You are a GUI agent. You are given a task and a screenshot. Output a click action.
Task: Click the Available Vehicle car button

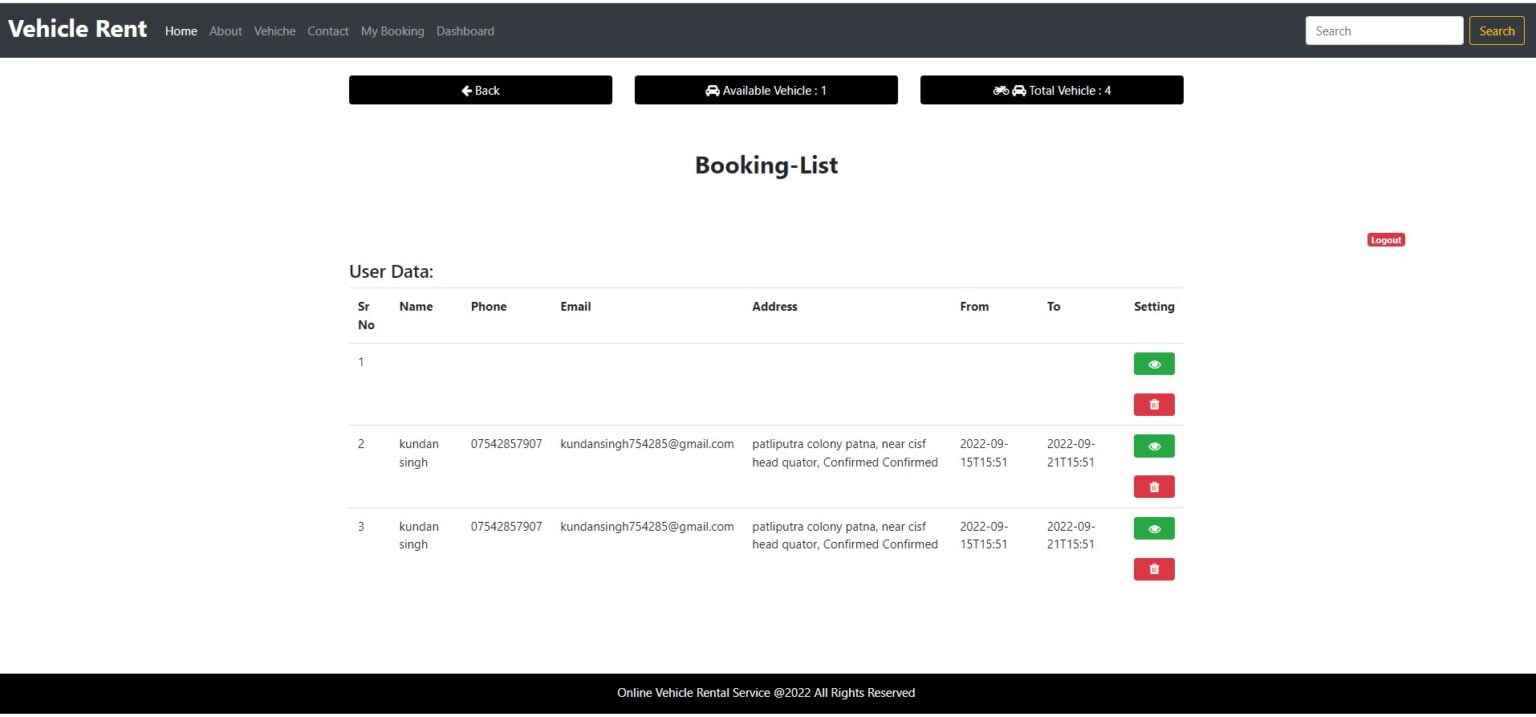pos(766,90)
